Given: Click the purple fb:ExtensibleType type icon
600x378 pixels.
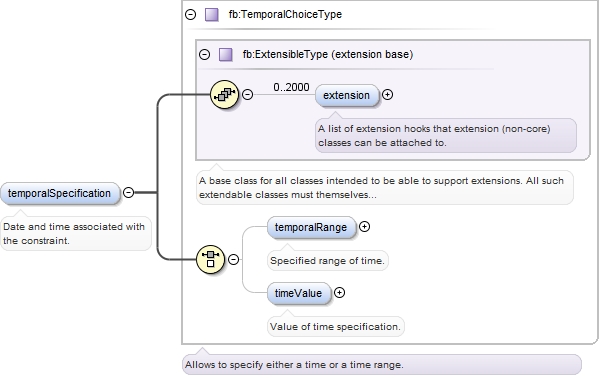Looking at the screenshot, I should point(225,54).
